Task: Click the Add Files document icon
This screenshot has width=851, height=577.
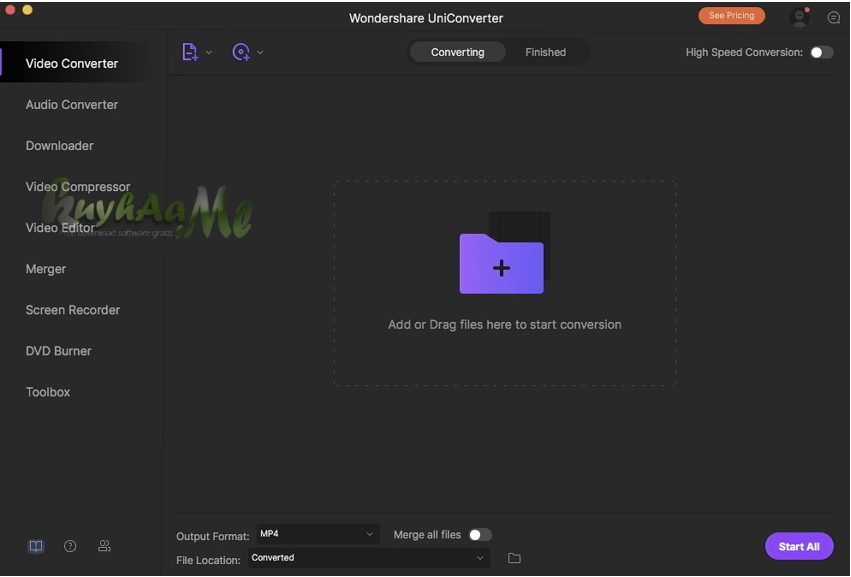Action: coord(190,52)
